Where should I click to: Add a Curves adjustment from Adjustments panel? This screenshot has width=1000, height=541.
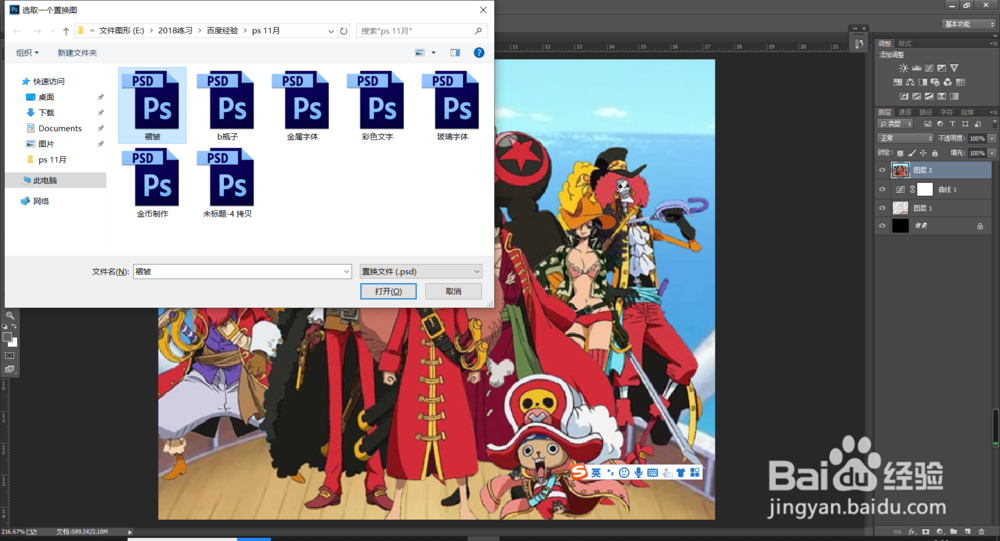point(929,68)
